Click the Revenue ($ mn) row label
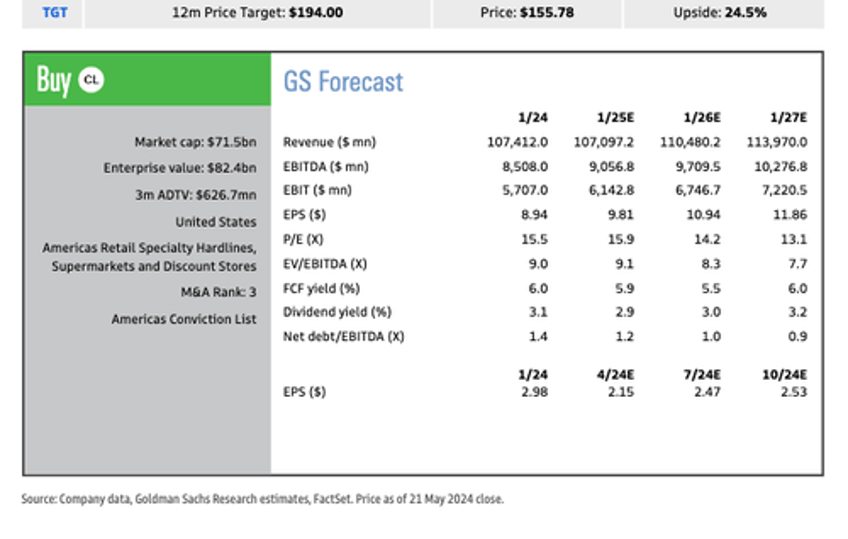This screenshot has height=539, width=848. [x=330, y=142]
